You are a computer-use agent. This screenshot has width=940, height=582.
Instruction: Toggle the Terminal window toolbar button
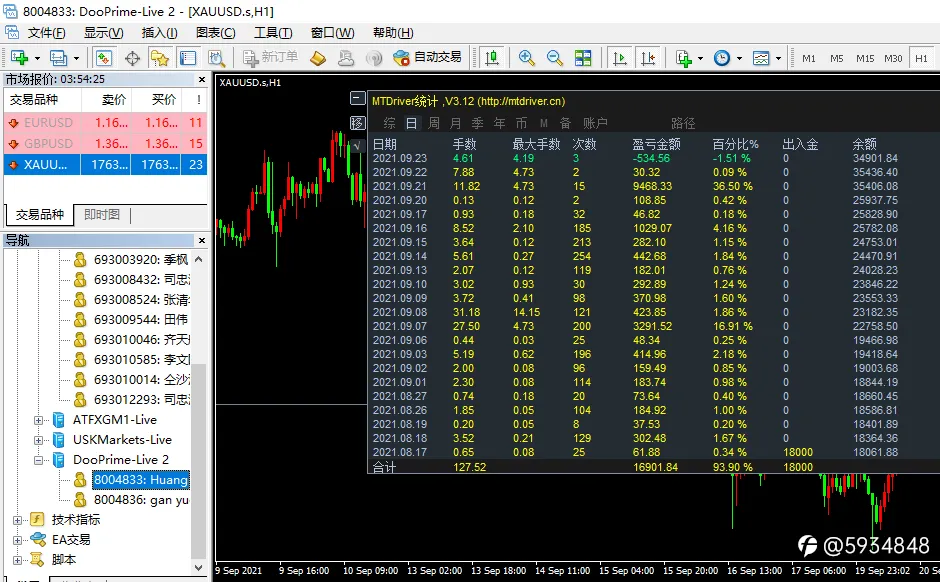(188, 58)
